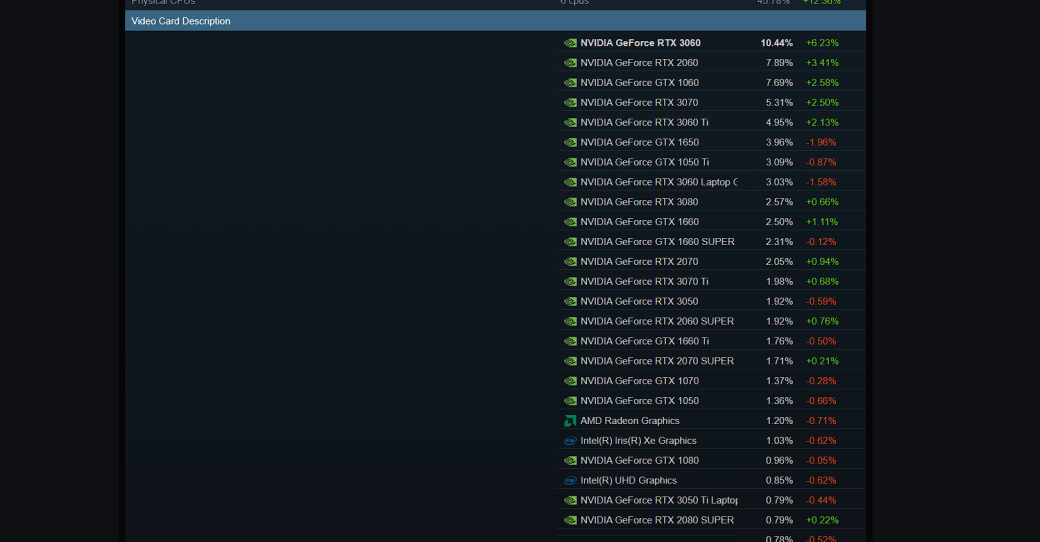
Task: Click the NVIDIA logo beside GTX 1660 Ti
Action: click(x=570, y=341)
